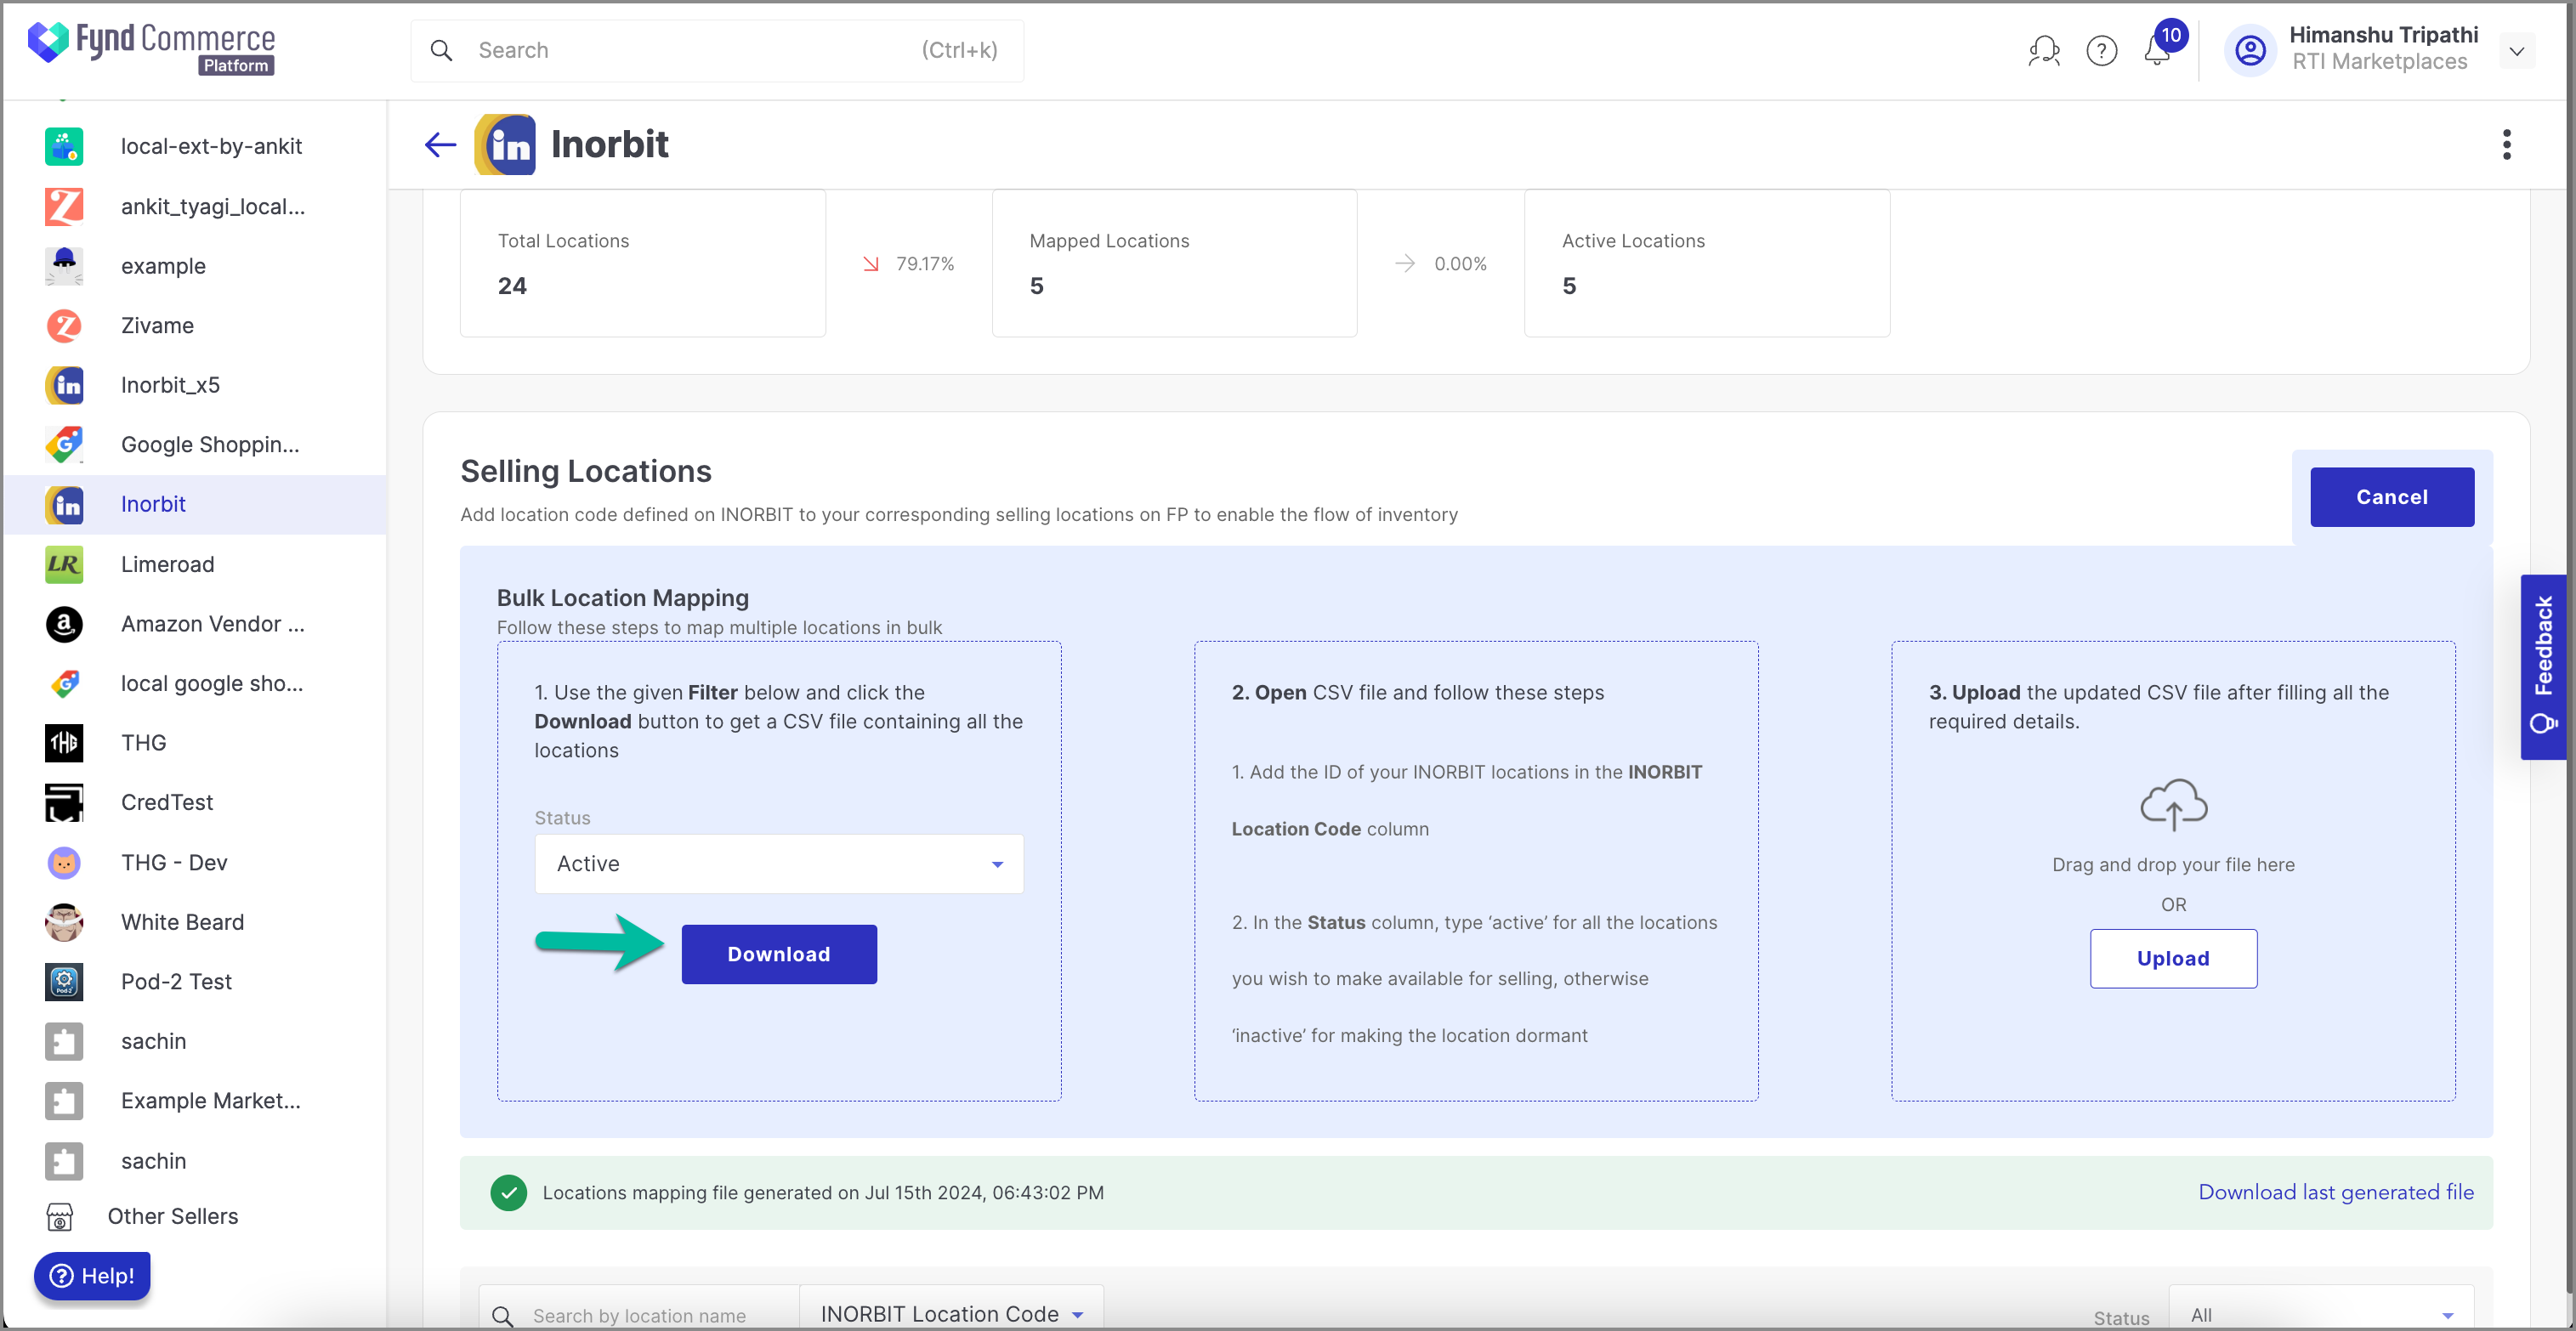Screen dimensions: 2576x1331
Task: Click the 79.17% conversion value
Action: [925, 264]
